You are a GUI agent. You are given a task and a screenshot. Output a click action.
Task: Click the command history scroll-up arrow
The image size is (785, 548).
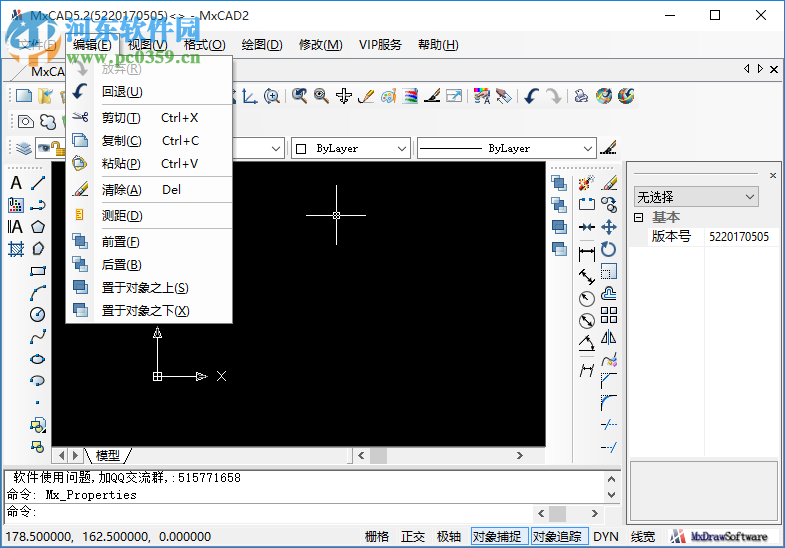pyautogui.click(x=611, y=479)
